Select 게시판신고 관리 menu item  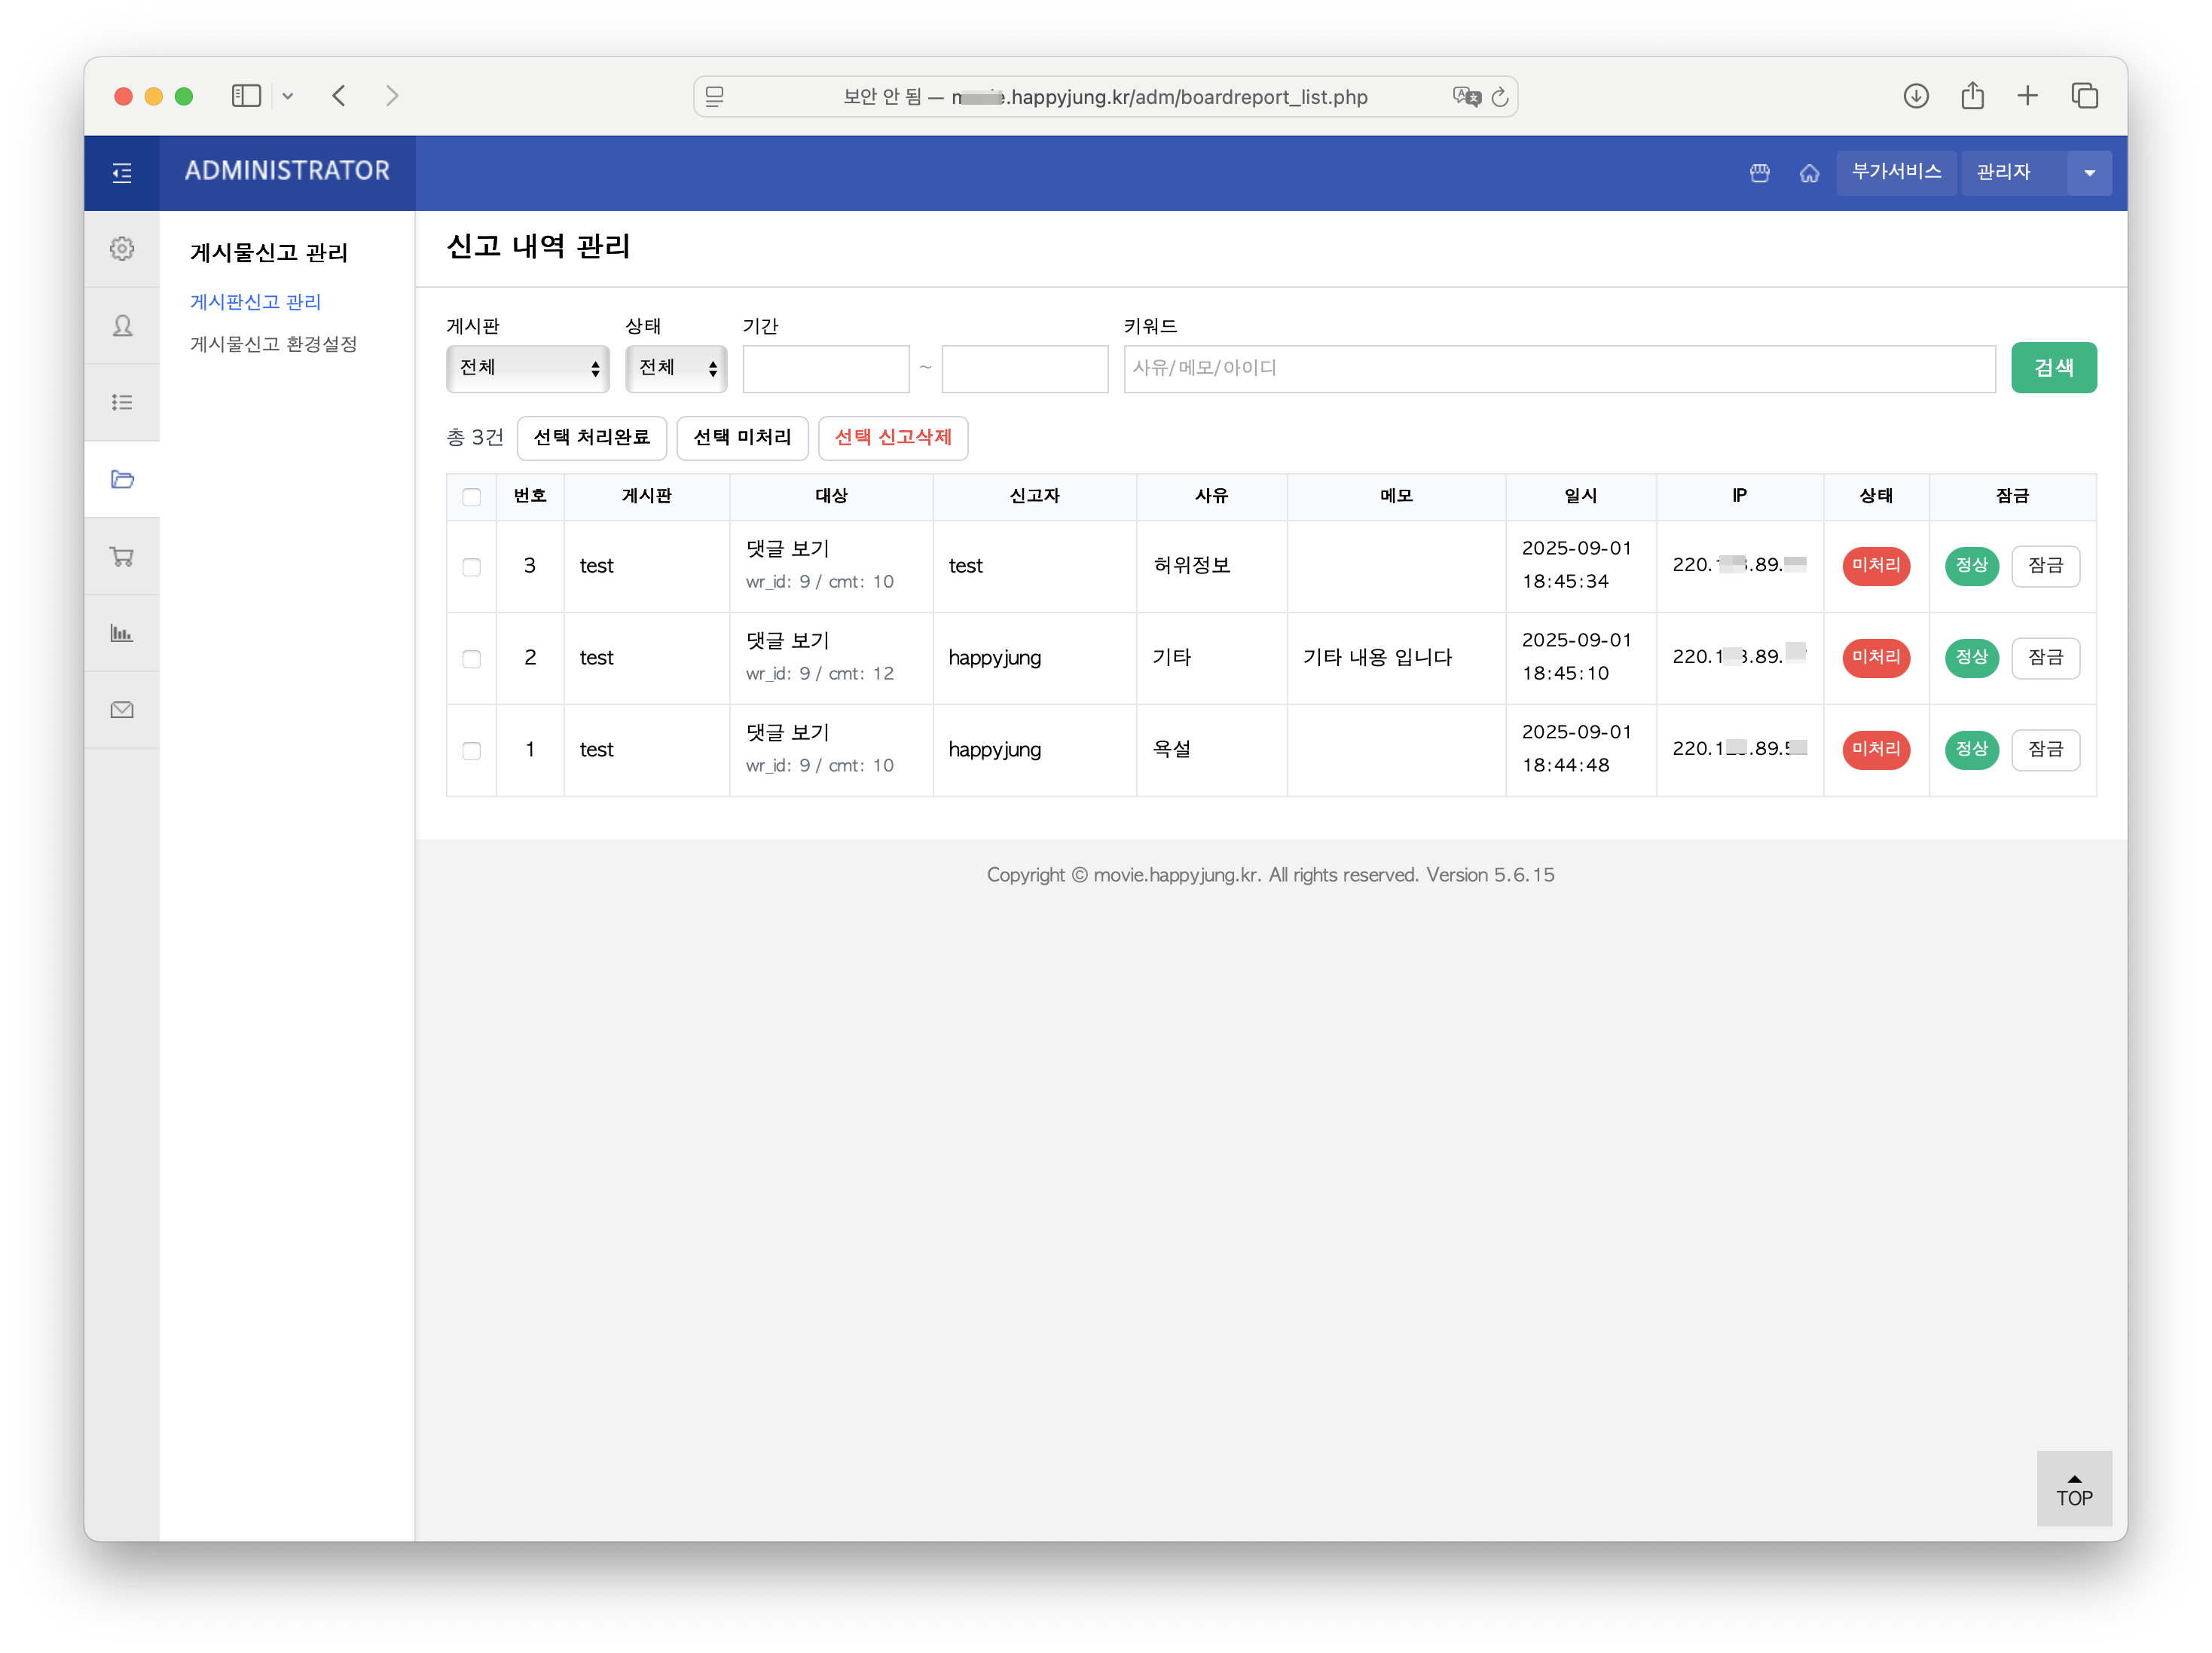tap(255, 302)
